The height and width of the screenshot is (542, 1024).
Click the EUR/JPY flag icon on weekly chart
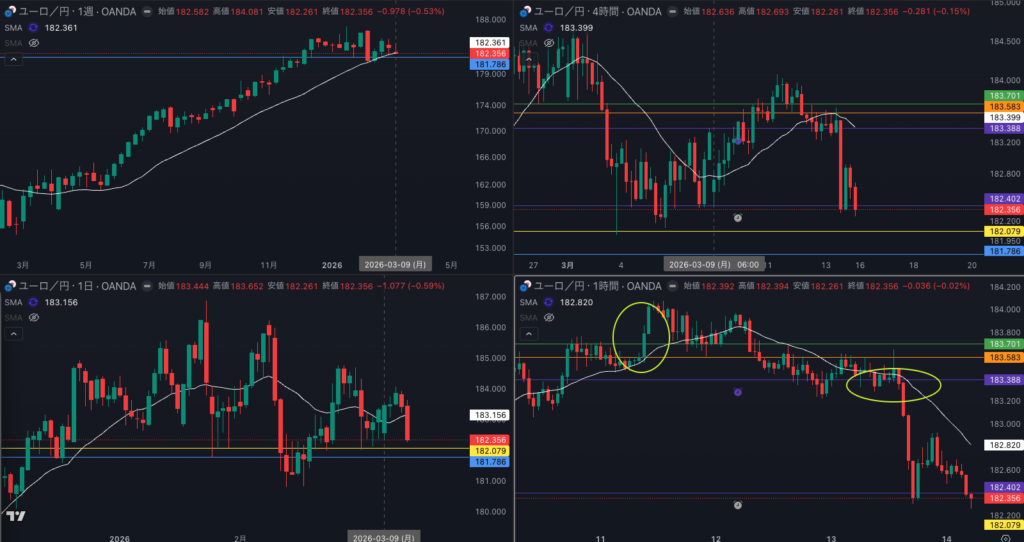tap(9, 11)
